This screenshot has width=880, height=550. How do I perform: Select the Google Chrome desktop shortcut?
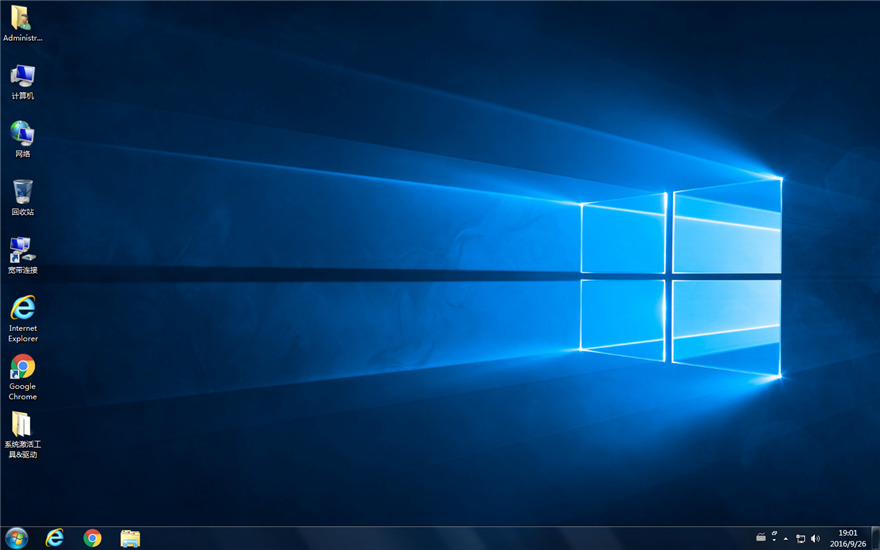[x=22, y=377]
